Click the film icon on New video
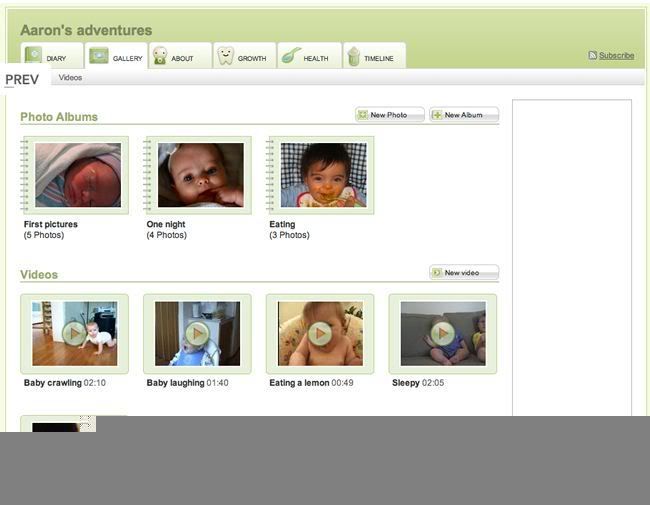 click(x=437, y=272)
